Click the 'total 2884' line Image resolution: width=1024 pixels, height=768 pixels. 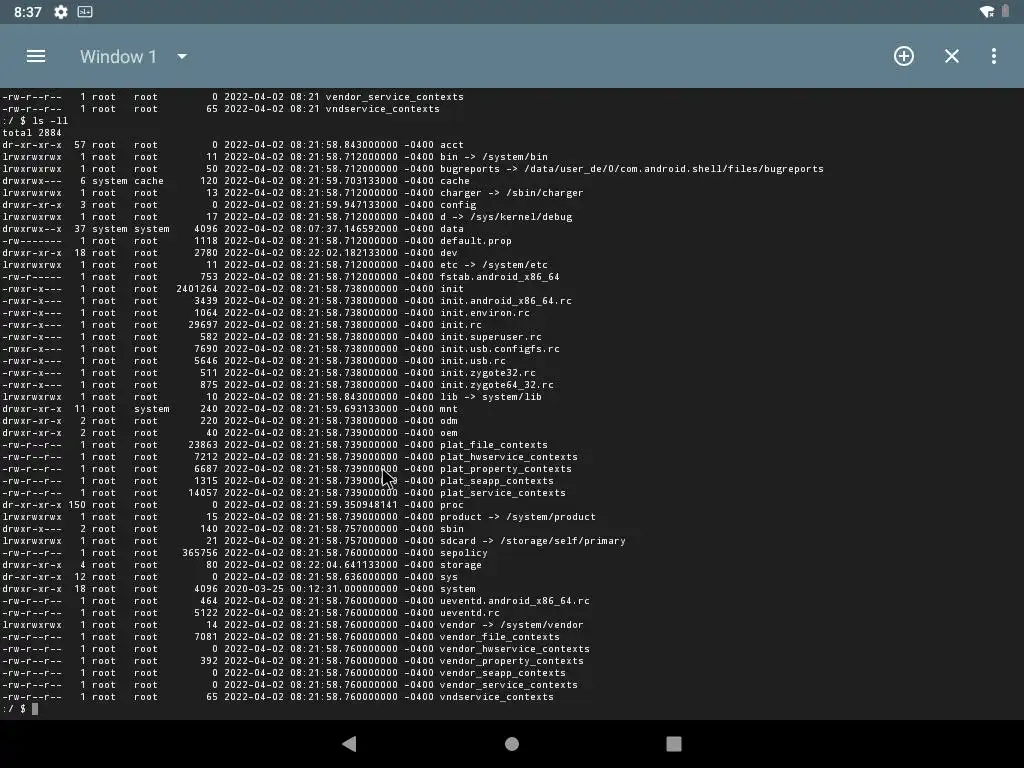tap(32, 133)
